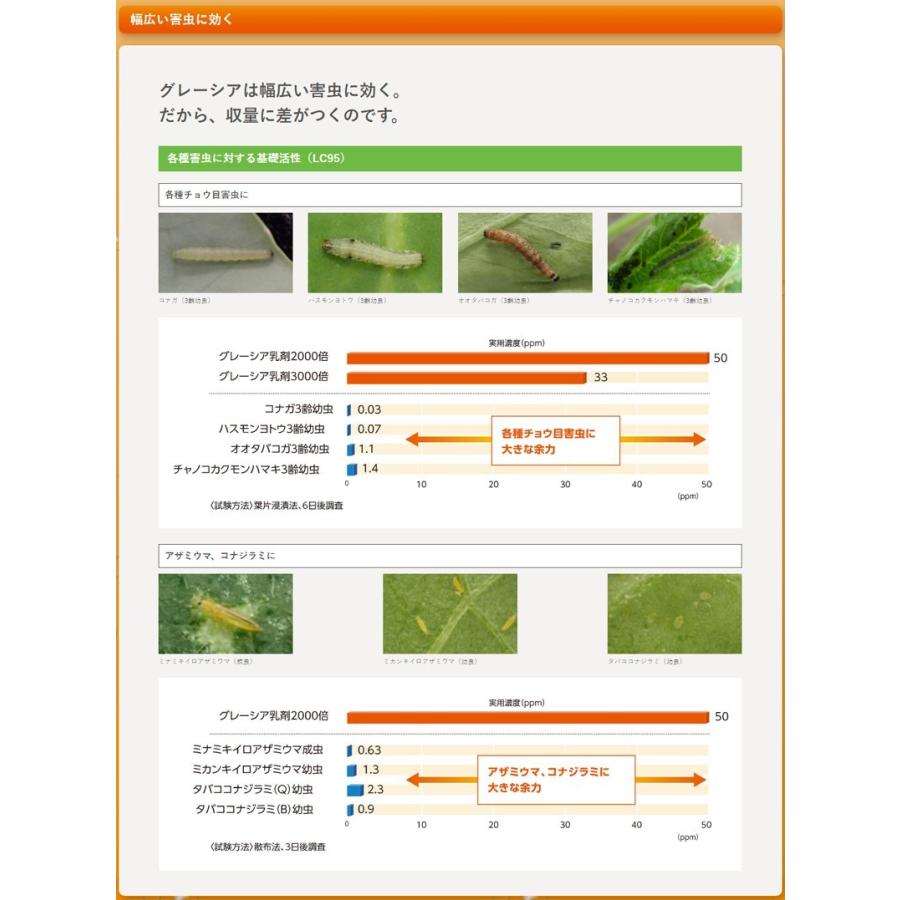Viewport: 900px width, 900px height.
Task: Open the ミナミキイロアザミウマ adult photo
Action: pos(225,613)
